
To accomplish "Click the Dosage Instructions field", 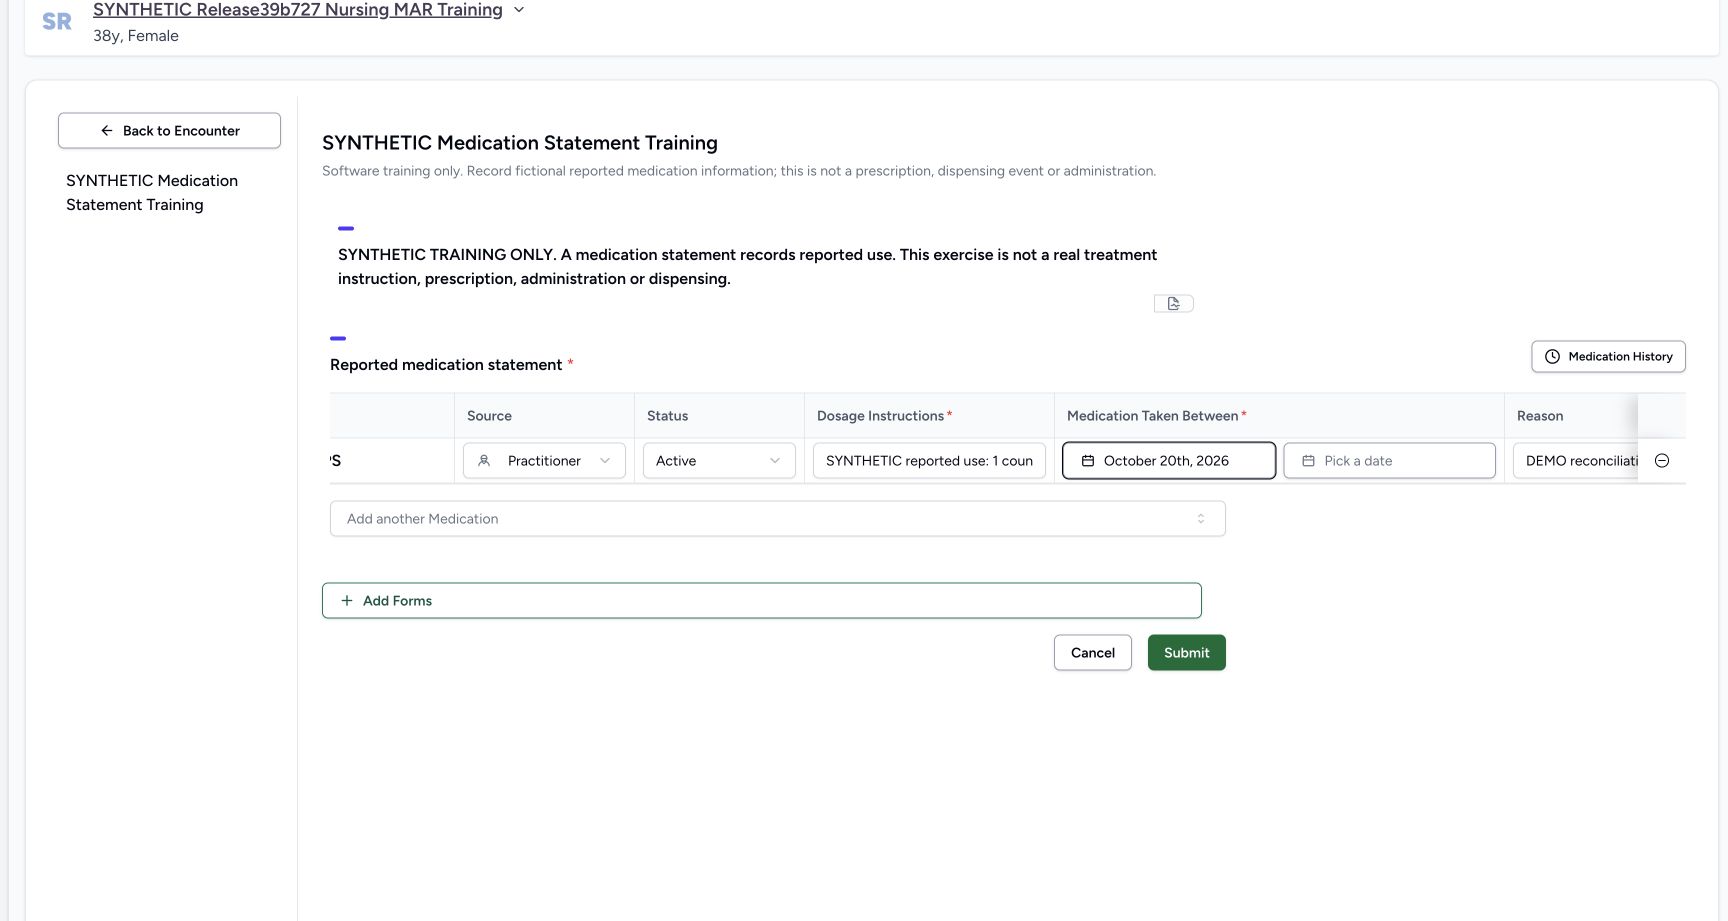I will 929,461.
